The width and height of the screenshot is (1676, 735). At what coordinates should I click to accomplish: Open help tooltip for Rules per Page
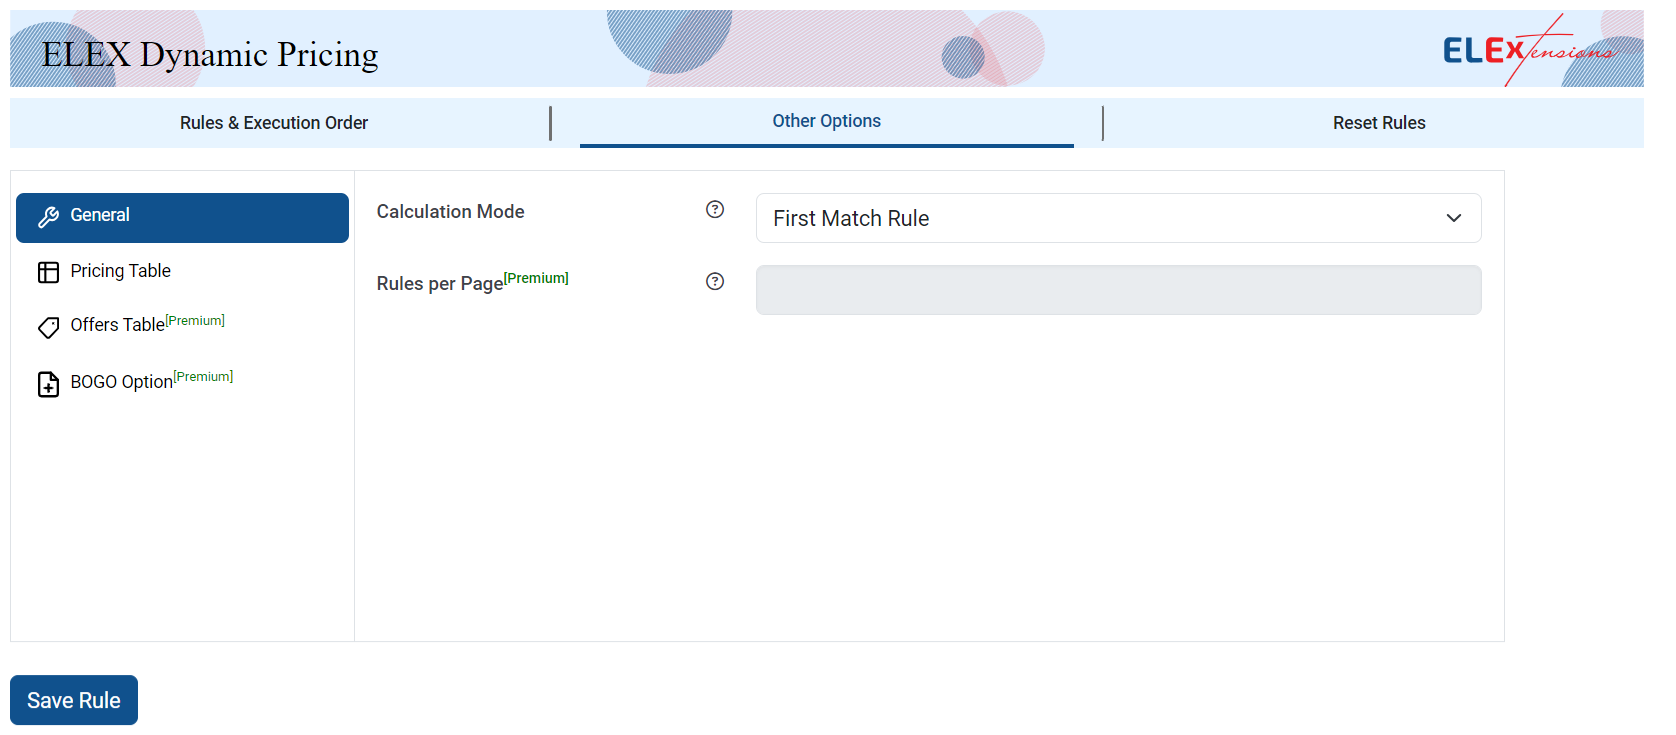coord(715,281)
